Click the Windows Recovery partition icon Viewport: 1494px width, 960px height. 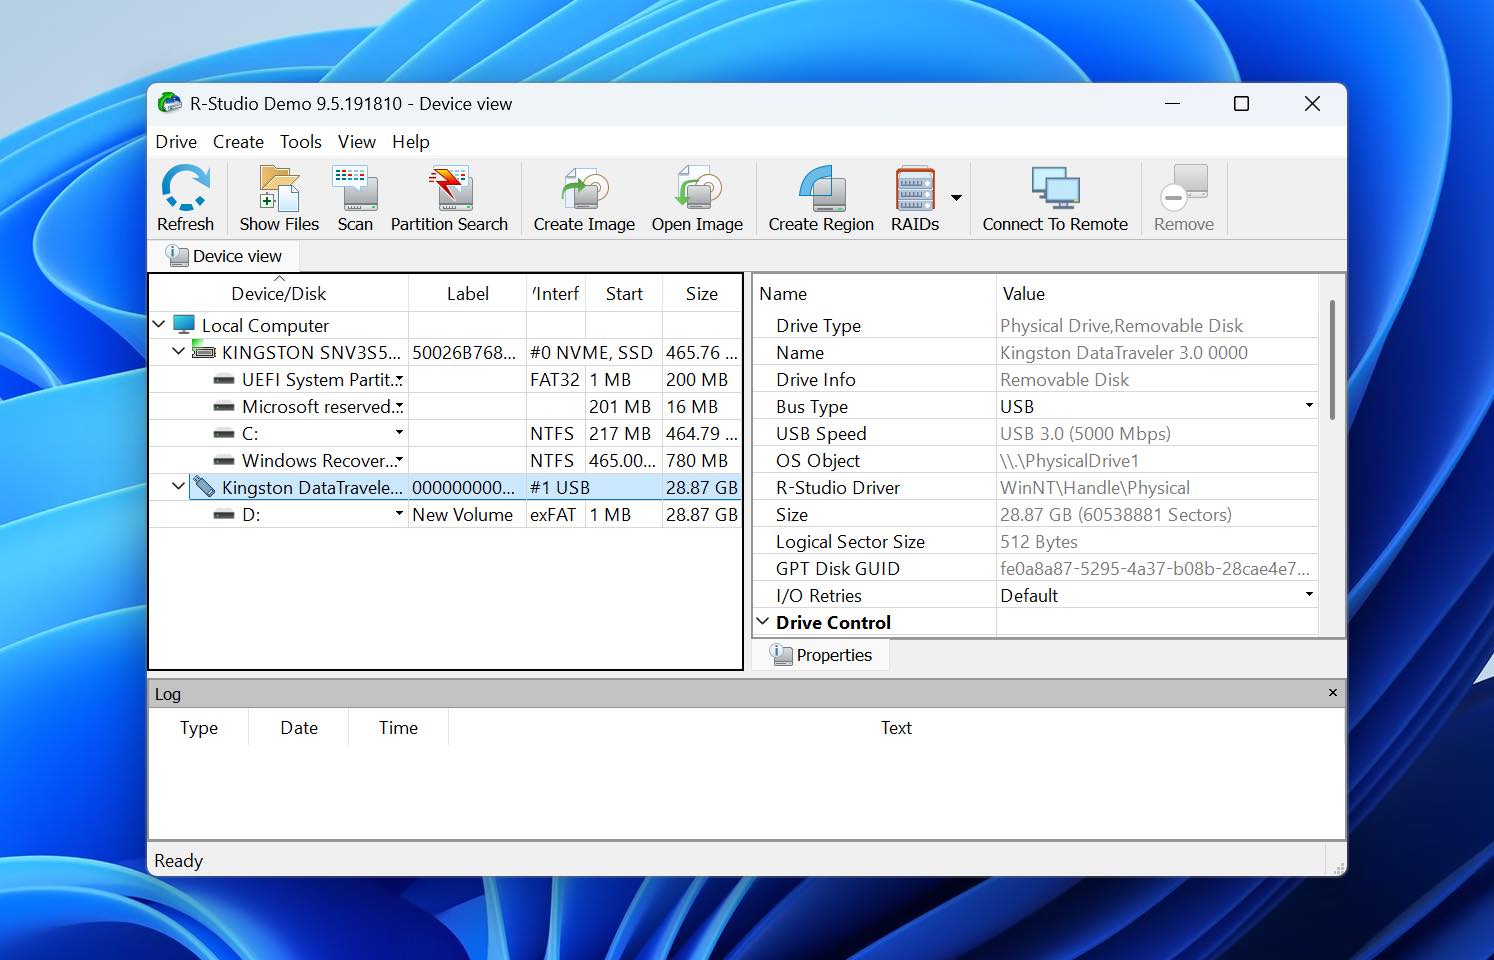point(224,461)
